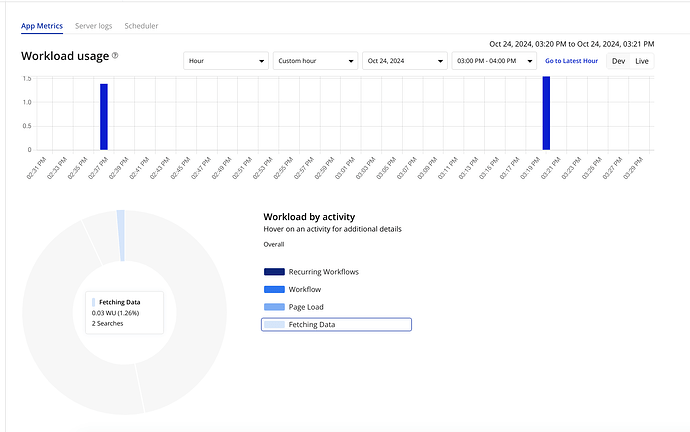
Task: Switch to the Server logs tab
Action: pyautogui.click(x=94, y=26)
